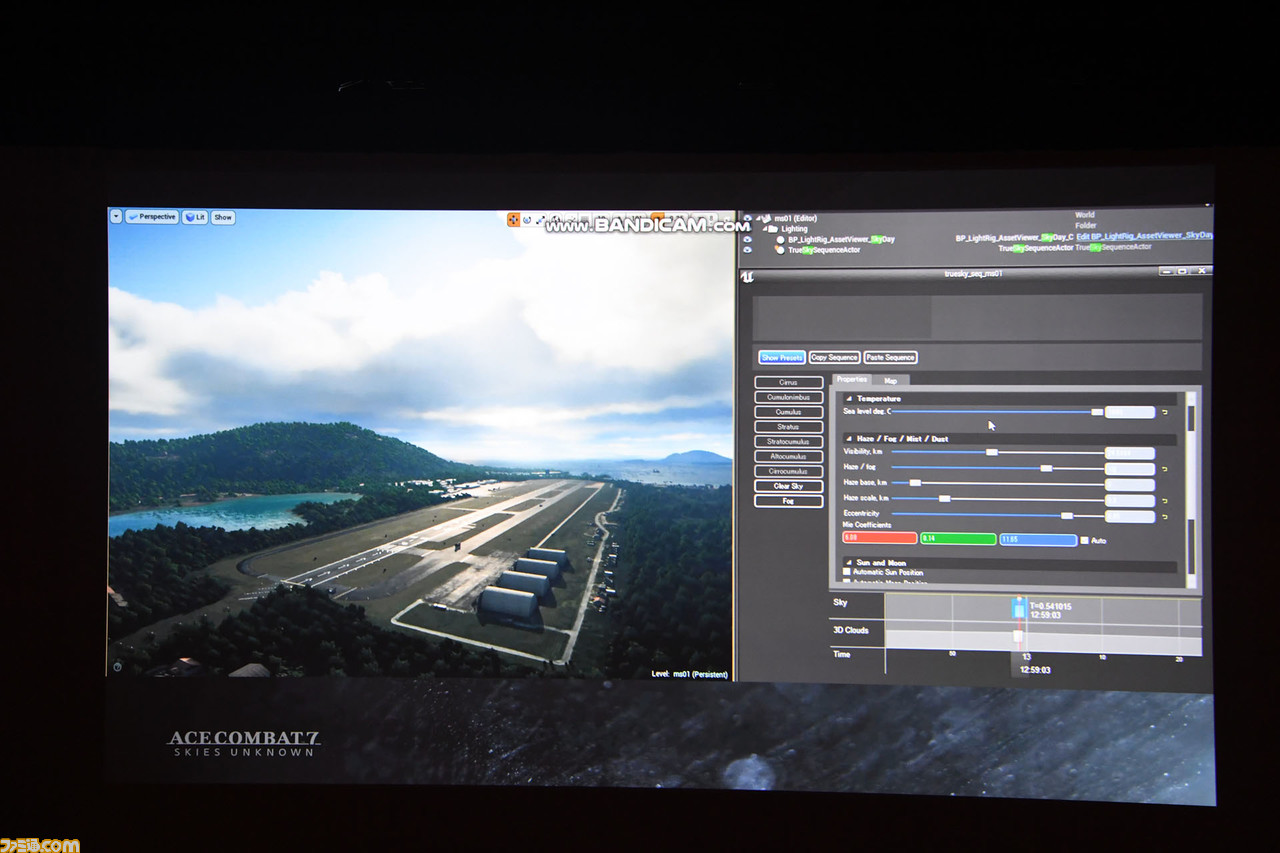
Task: Apply the Cirrus cloud preset
Action: click(789, 382)
